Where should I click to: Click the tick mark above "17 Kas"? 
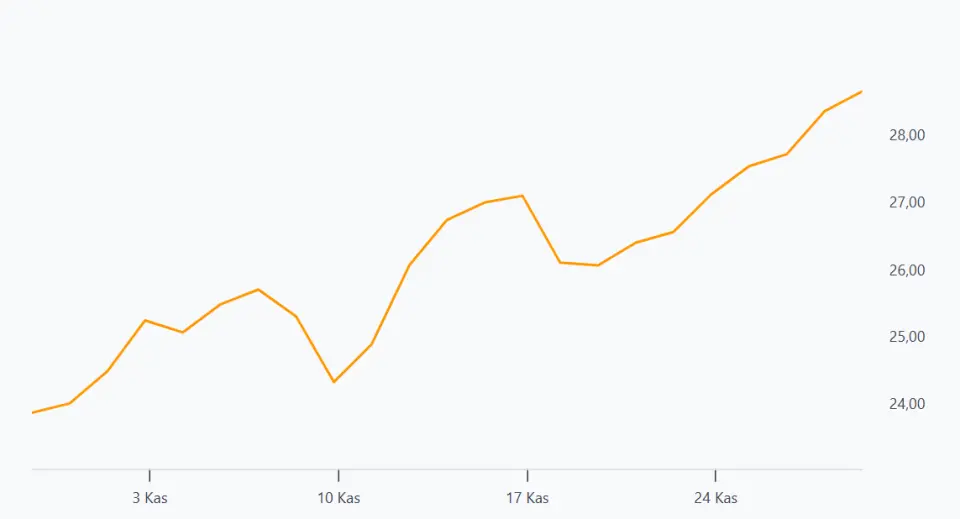click(x=527, y=476)
